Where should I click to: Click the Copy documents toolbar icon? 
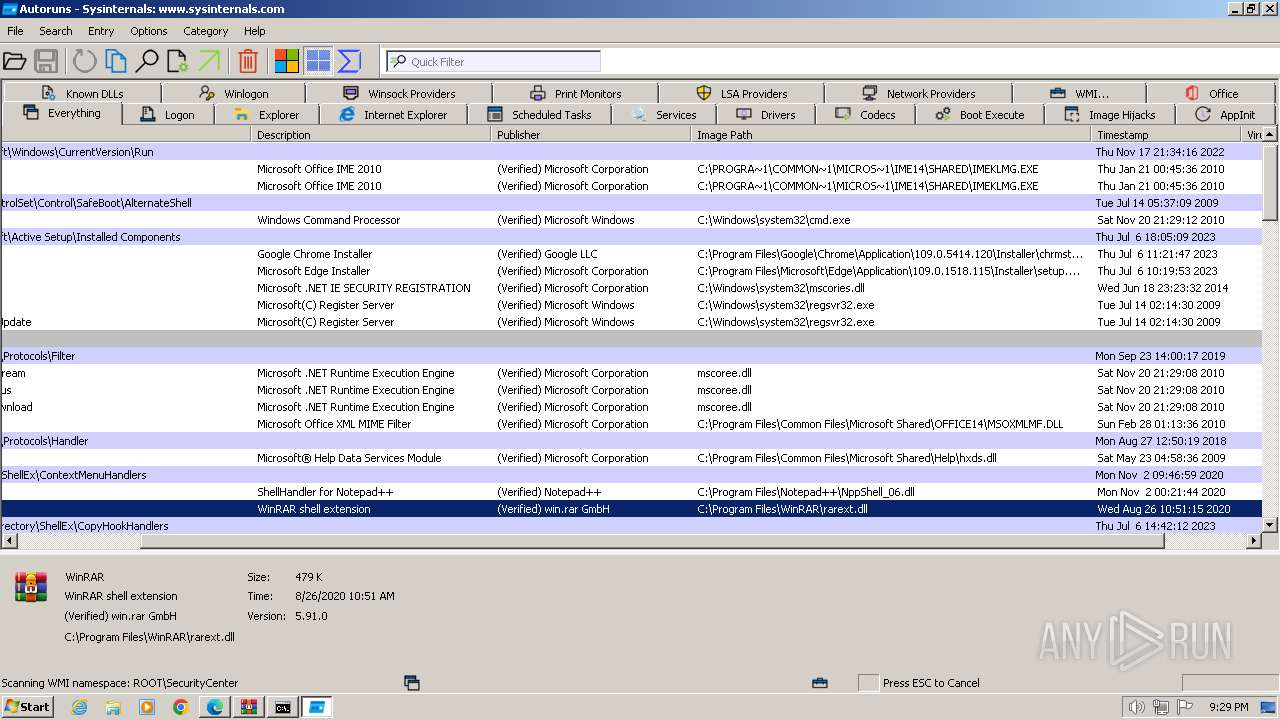coord(116,61)
